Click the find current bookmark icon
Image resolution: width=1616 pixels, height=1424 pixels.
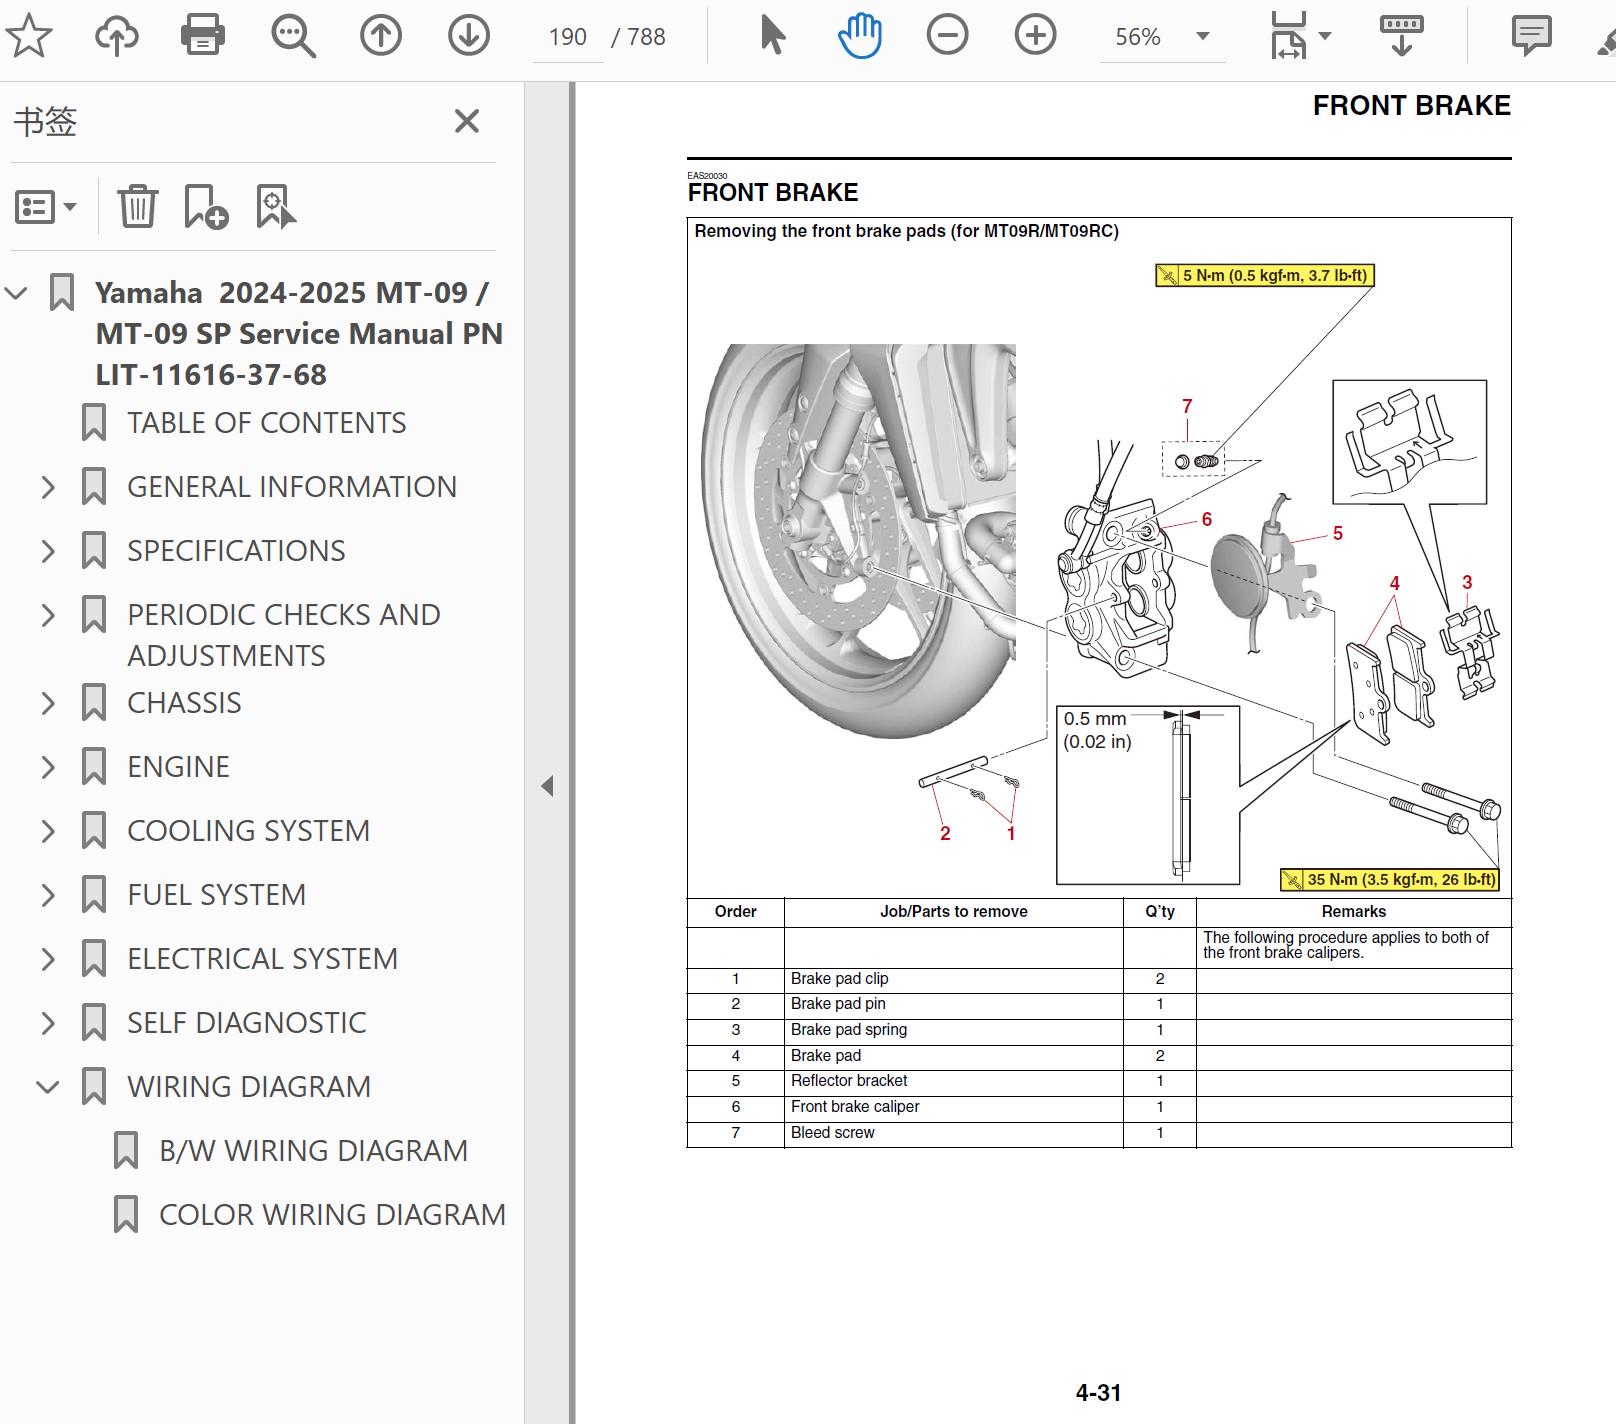pyautogui.click(x=276, y=207)
